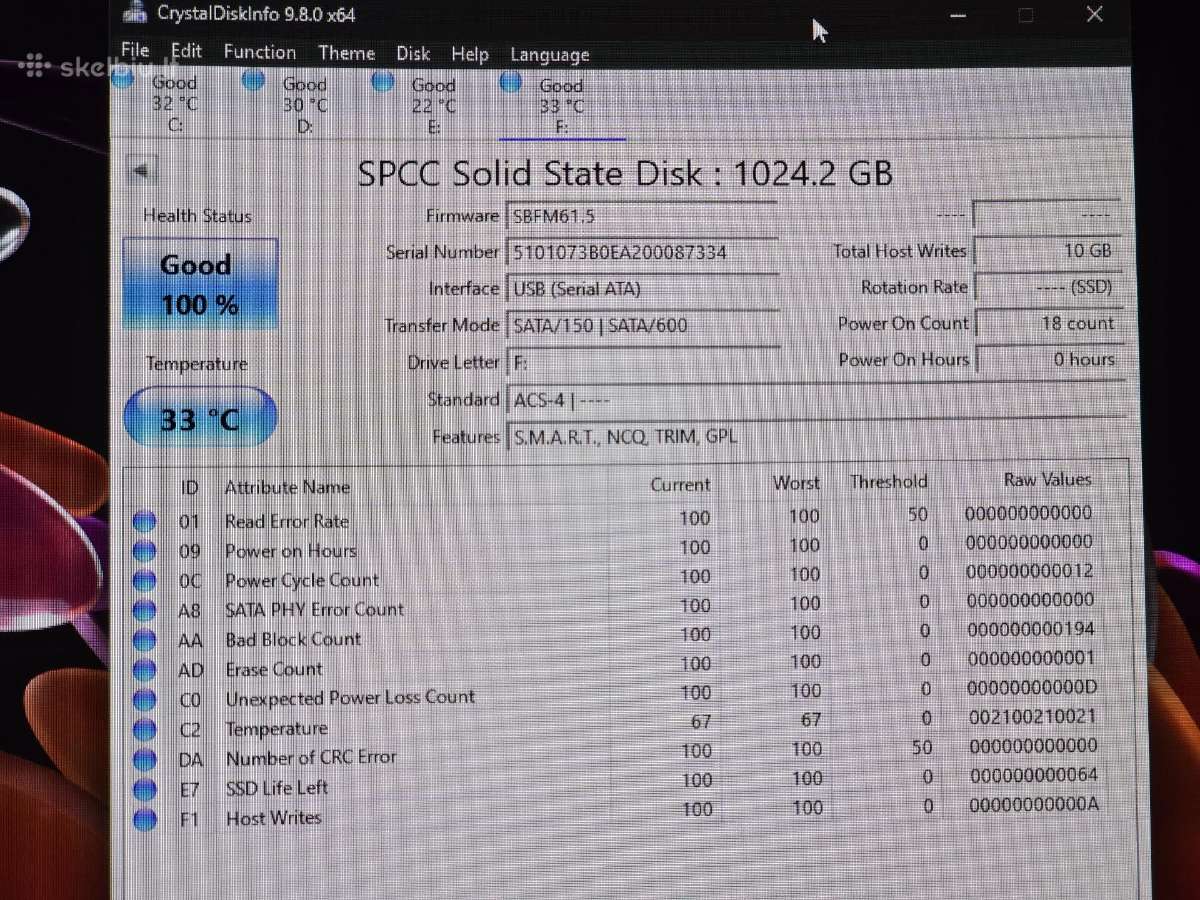
Task: Click the Interface field USB (Serial ATA)
Action: coord(642,289)
